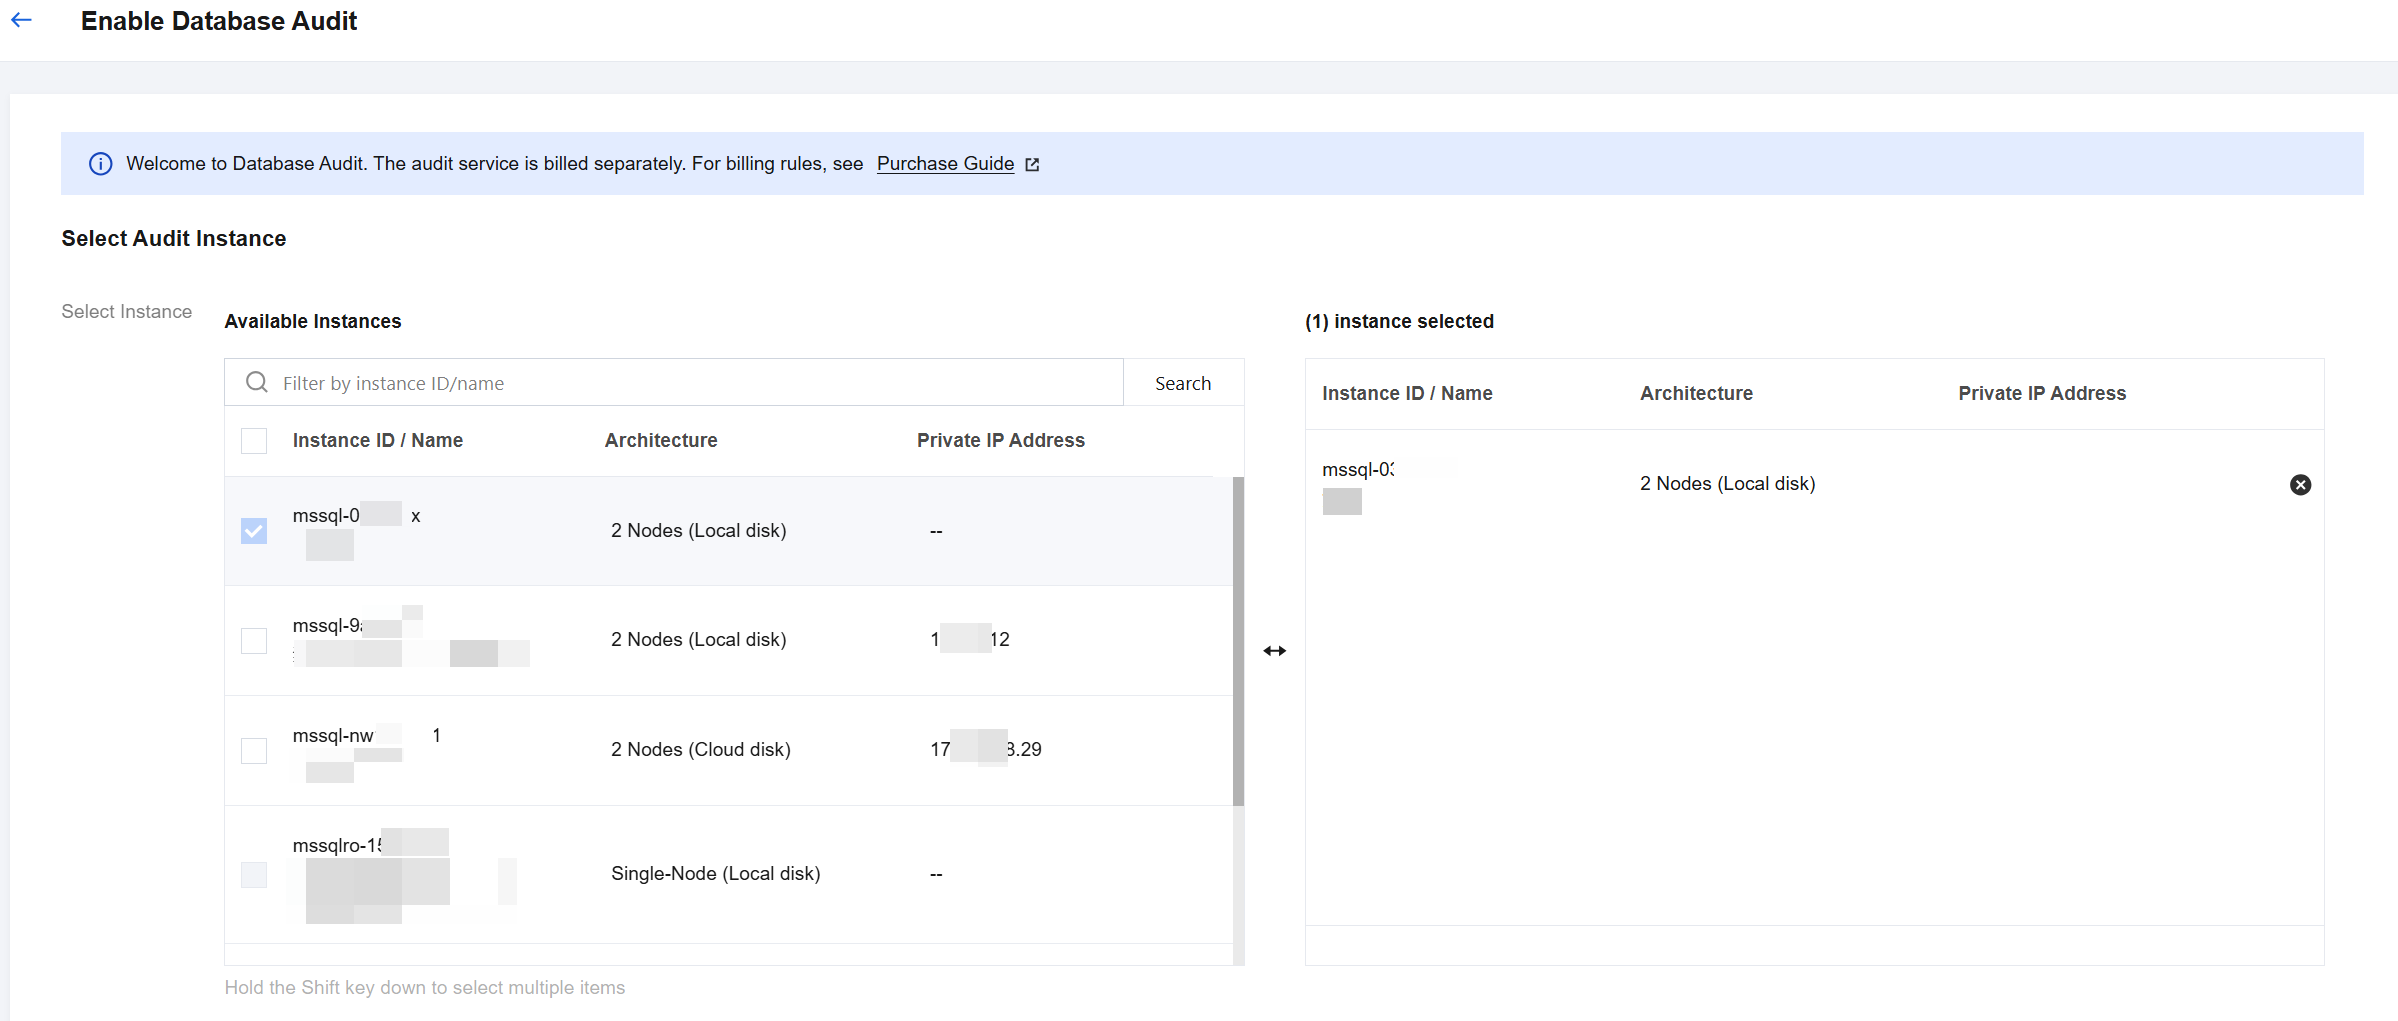Click Instance ID / Name header in selected panel
Viewport: 2398px width, 1021px height.
1407,394
